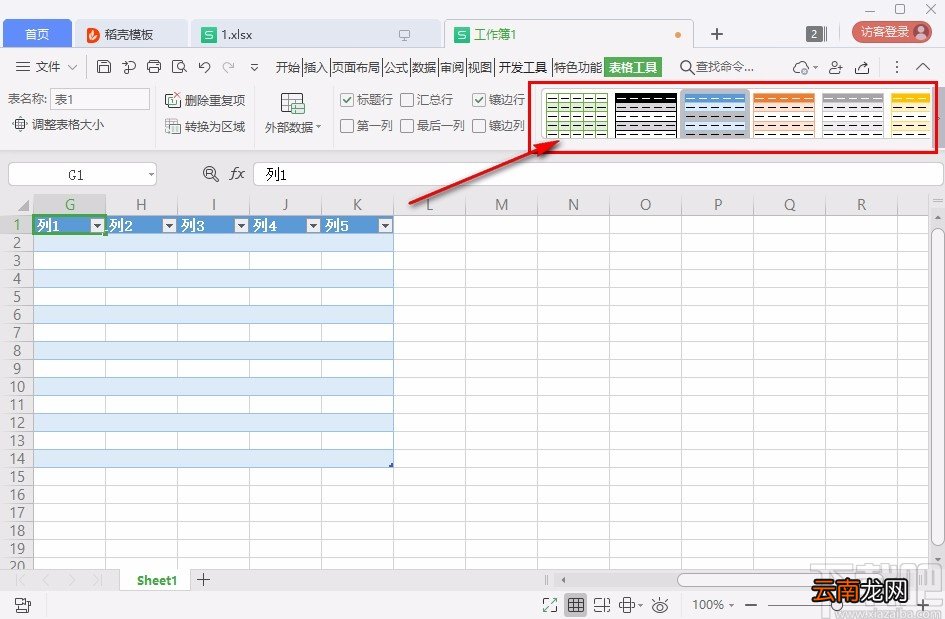Open the 100% zoom level dropdown

(713, 604)
